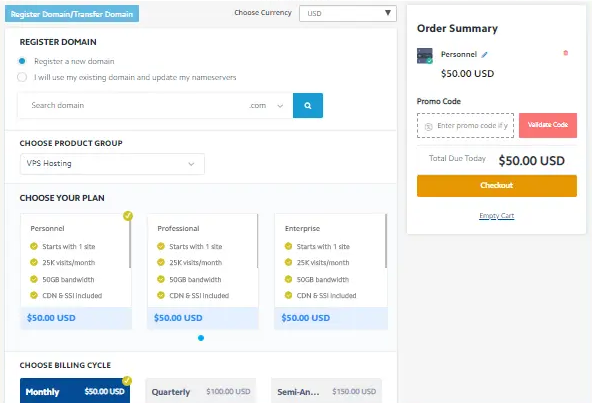Click the pencil edit icon beside Personnel
The width and height of the screenshot is (592, 403).
pyautogui.click(x=484, y=55)
